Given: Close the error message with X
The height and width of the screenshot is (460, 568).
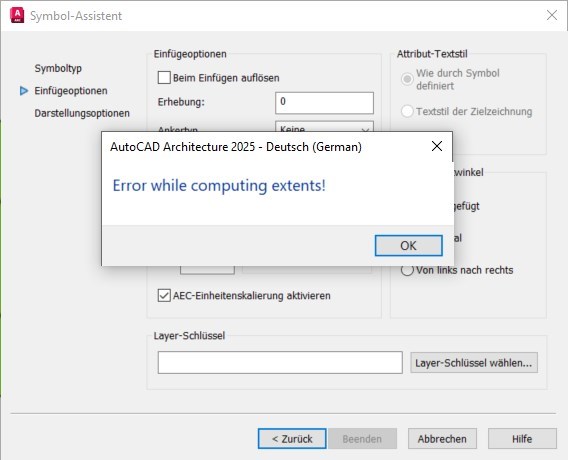Looking at the screenshot, I should [x=437, y=146].
